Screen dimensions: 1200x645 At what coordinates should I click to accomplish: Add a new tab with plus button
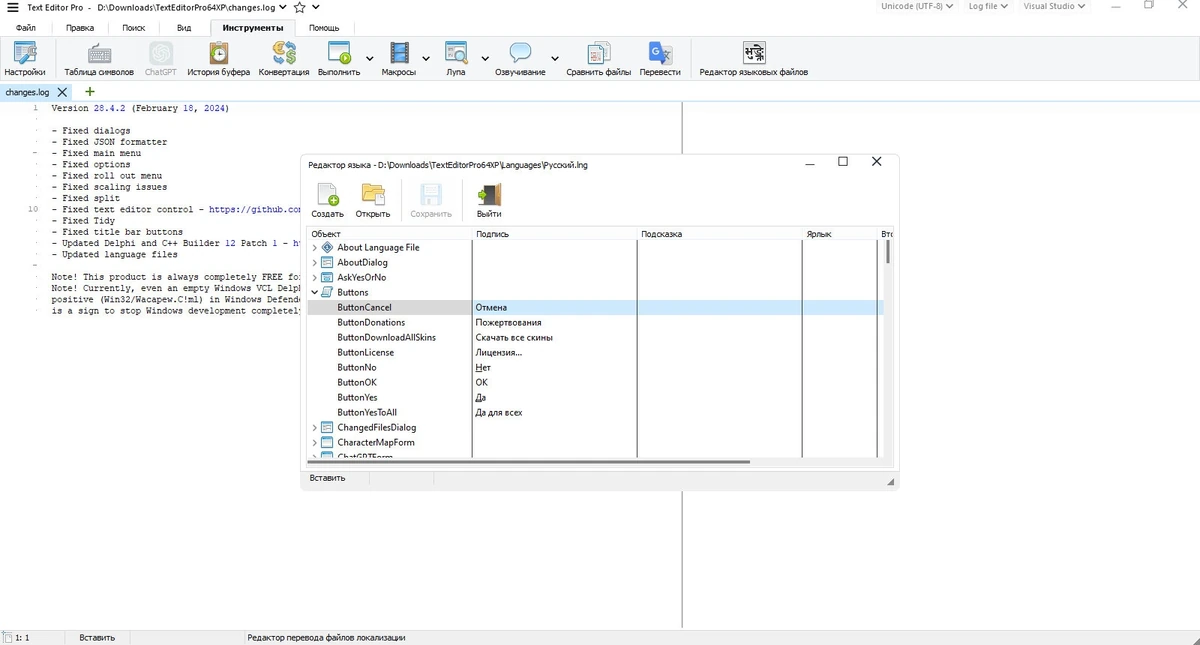click(x=90, y=92)
